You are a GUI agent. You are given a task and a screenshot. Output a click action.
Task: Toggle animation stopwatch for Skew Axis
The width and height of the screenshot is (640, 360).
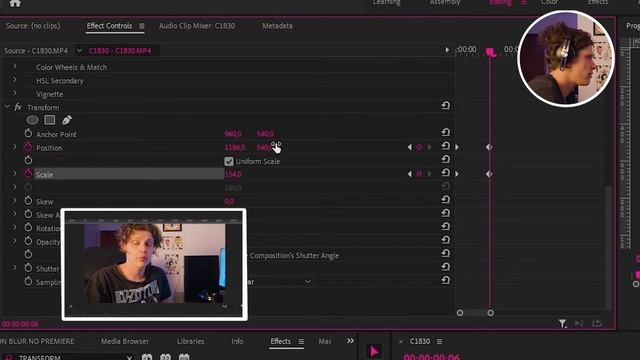[x=28, y=214]
